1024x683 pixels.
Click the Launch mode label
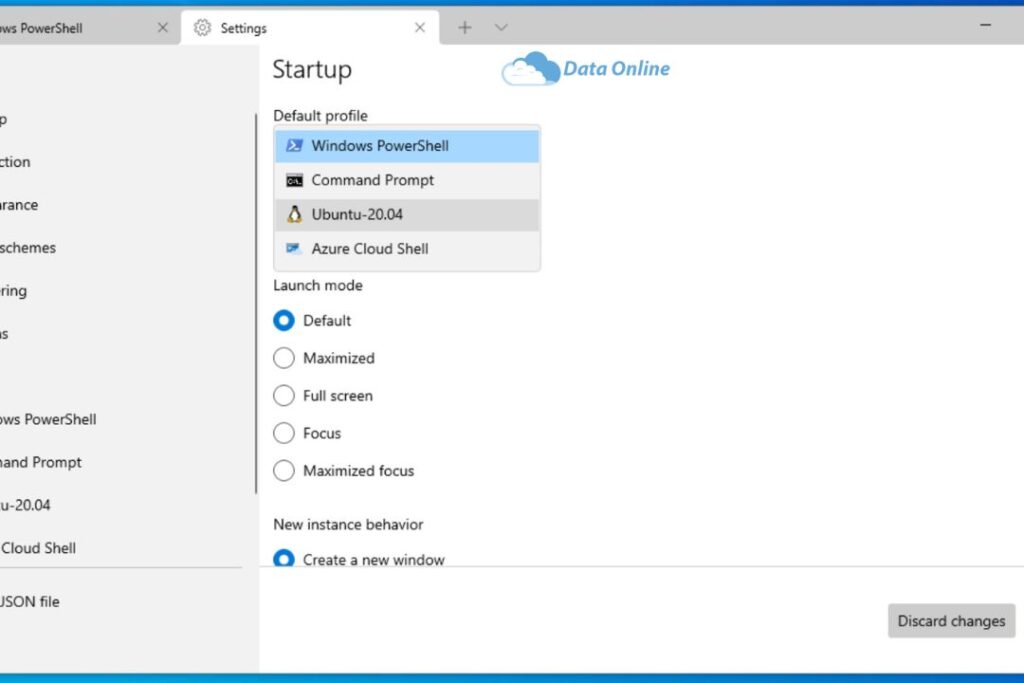[318, 285]
